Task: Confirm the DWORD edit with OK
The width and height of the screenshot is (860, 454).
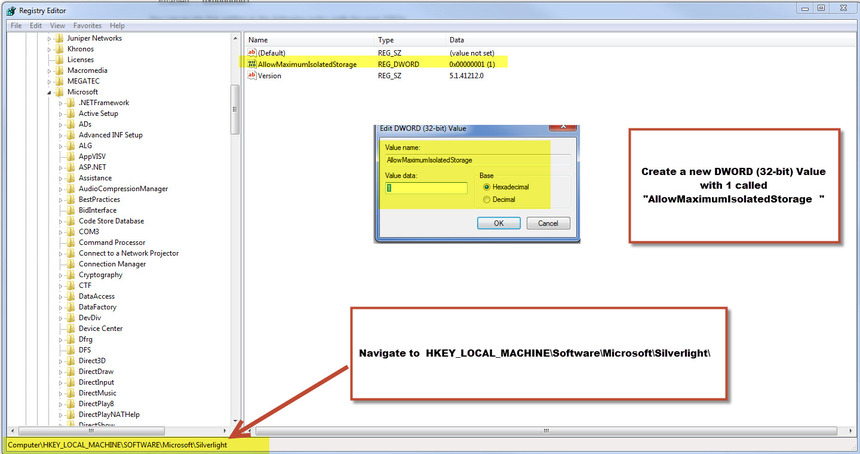Action: pyautogui.click(x=499, y=223)
